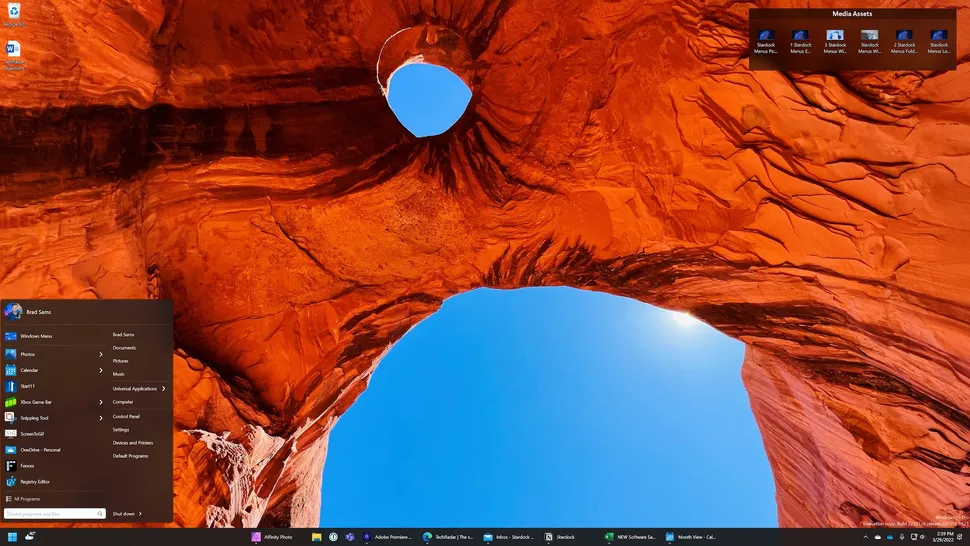Launch Registry Editor from start menu
Screen dimensions: 970x546
coord(54,482)
